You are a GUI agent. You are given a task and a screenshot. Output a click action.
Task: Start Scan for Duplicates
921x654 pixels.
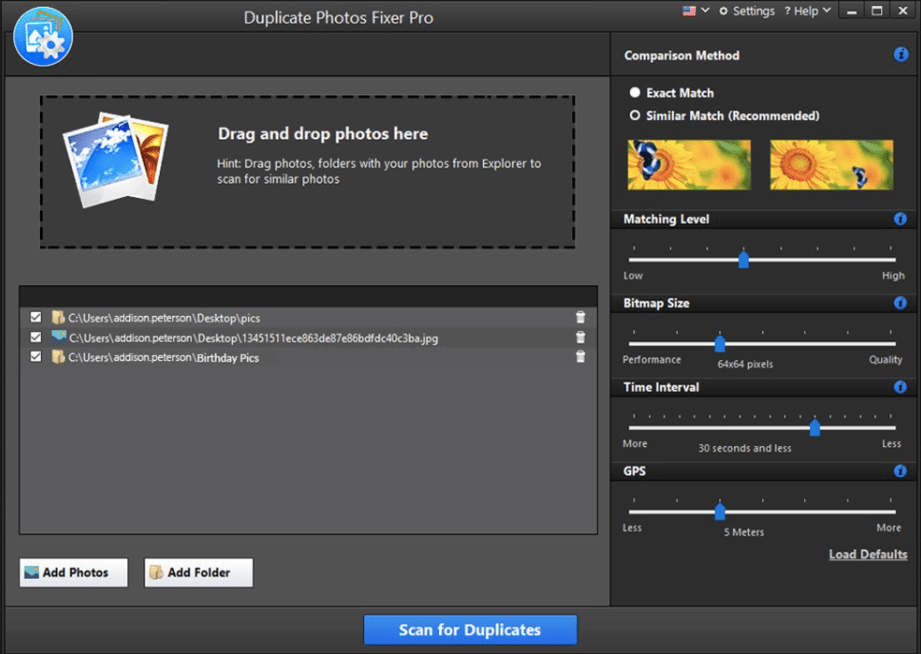[x=470, y=630]
